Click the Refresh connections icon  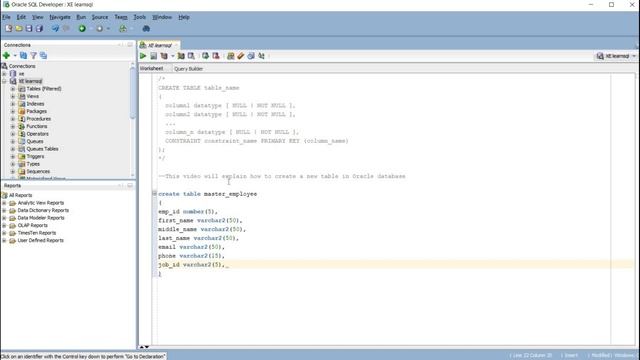pyautogui.click(x=24, y=56)
